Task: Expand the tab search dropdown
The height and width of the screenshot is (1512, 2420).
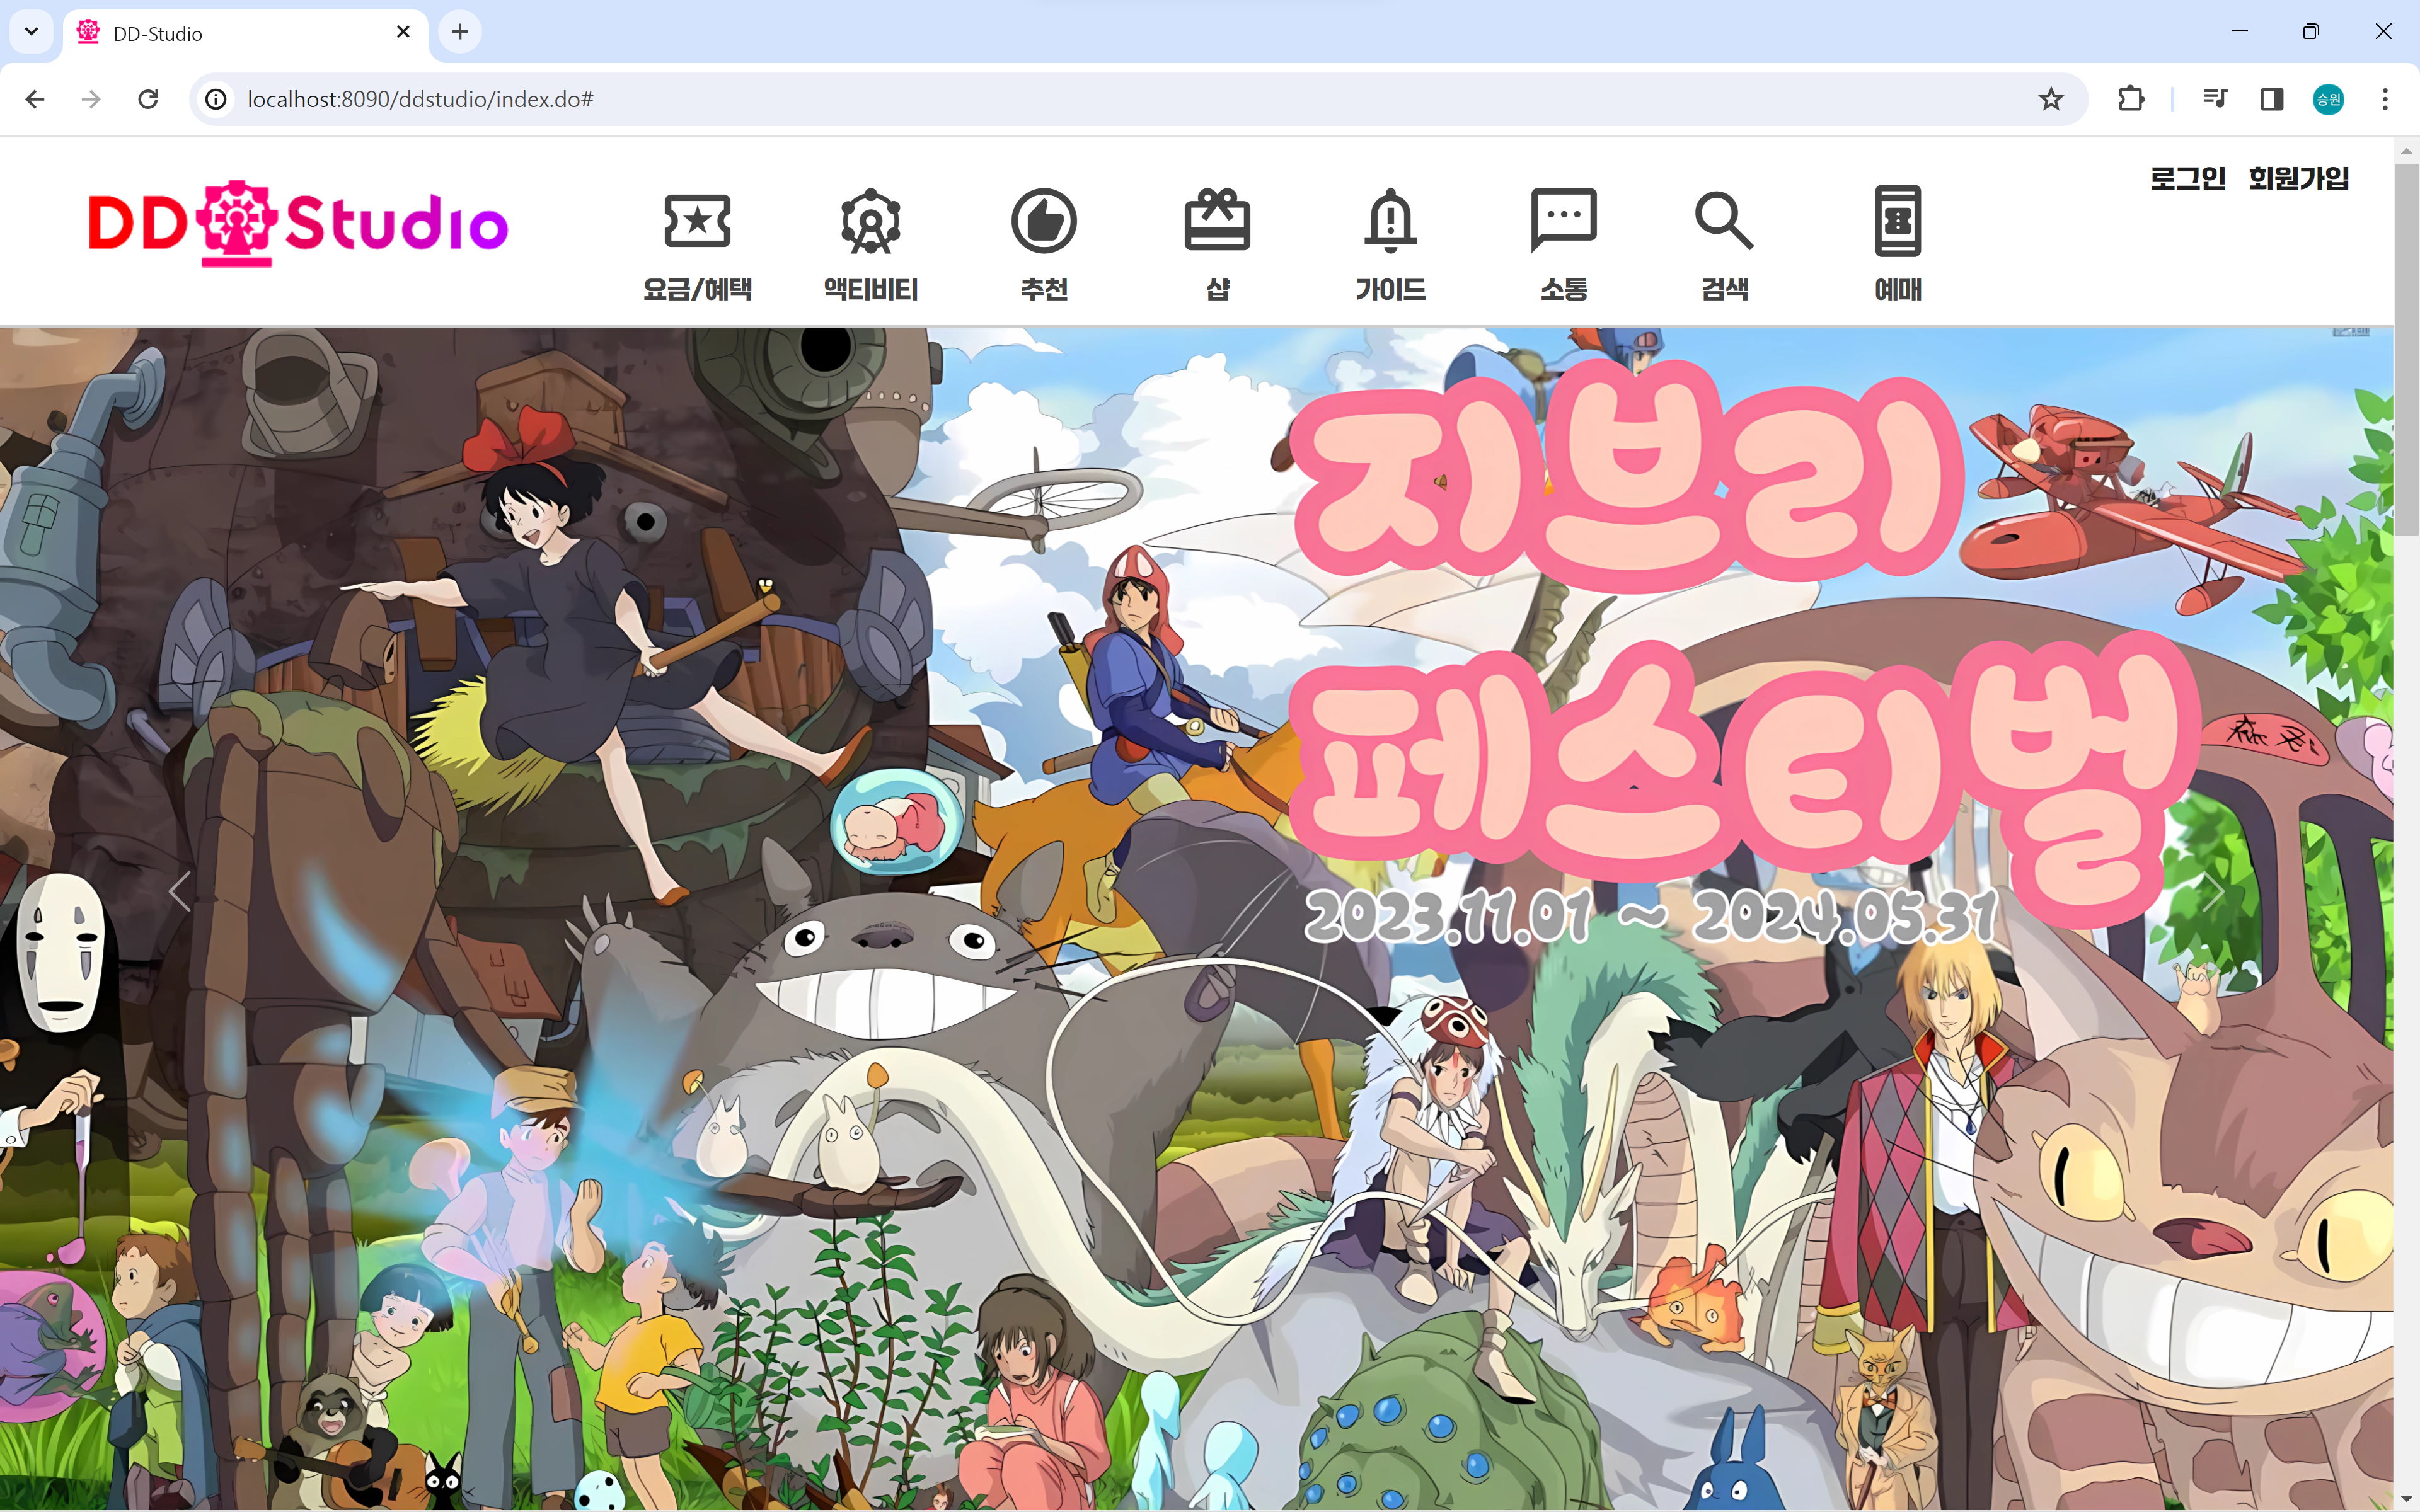Action: point(31,32)
